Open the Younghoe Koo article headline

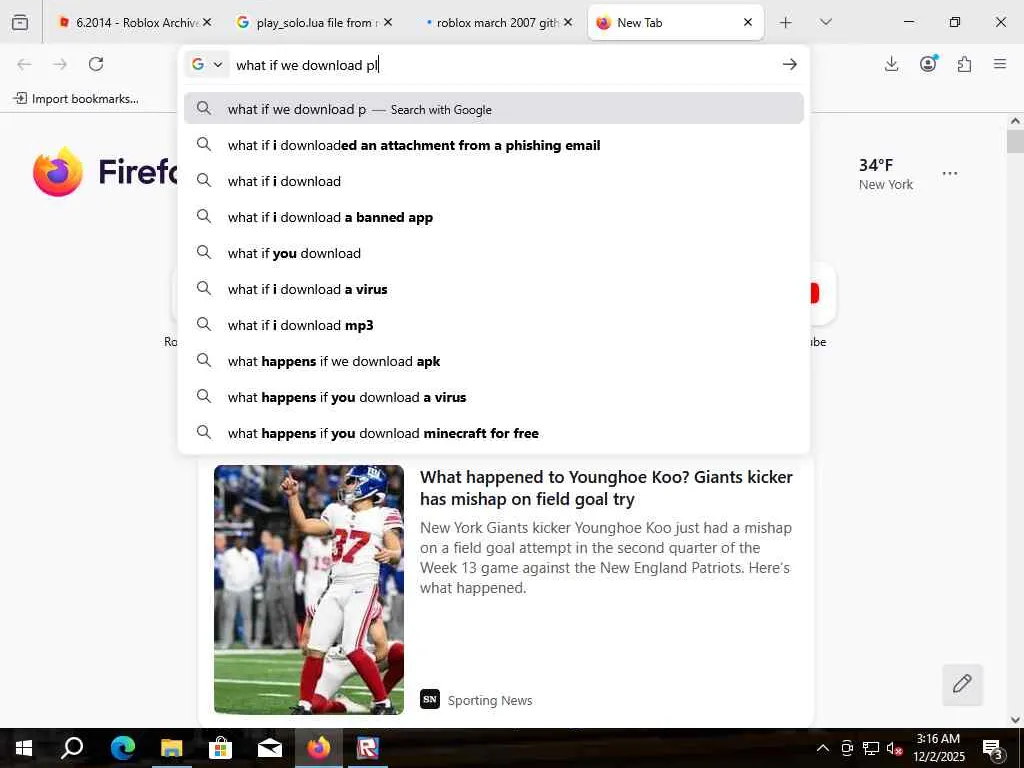click(x=606, y=488)
